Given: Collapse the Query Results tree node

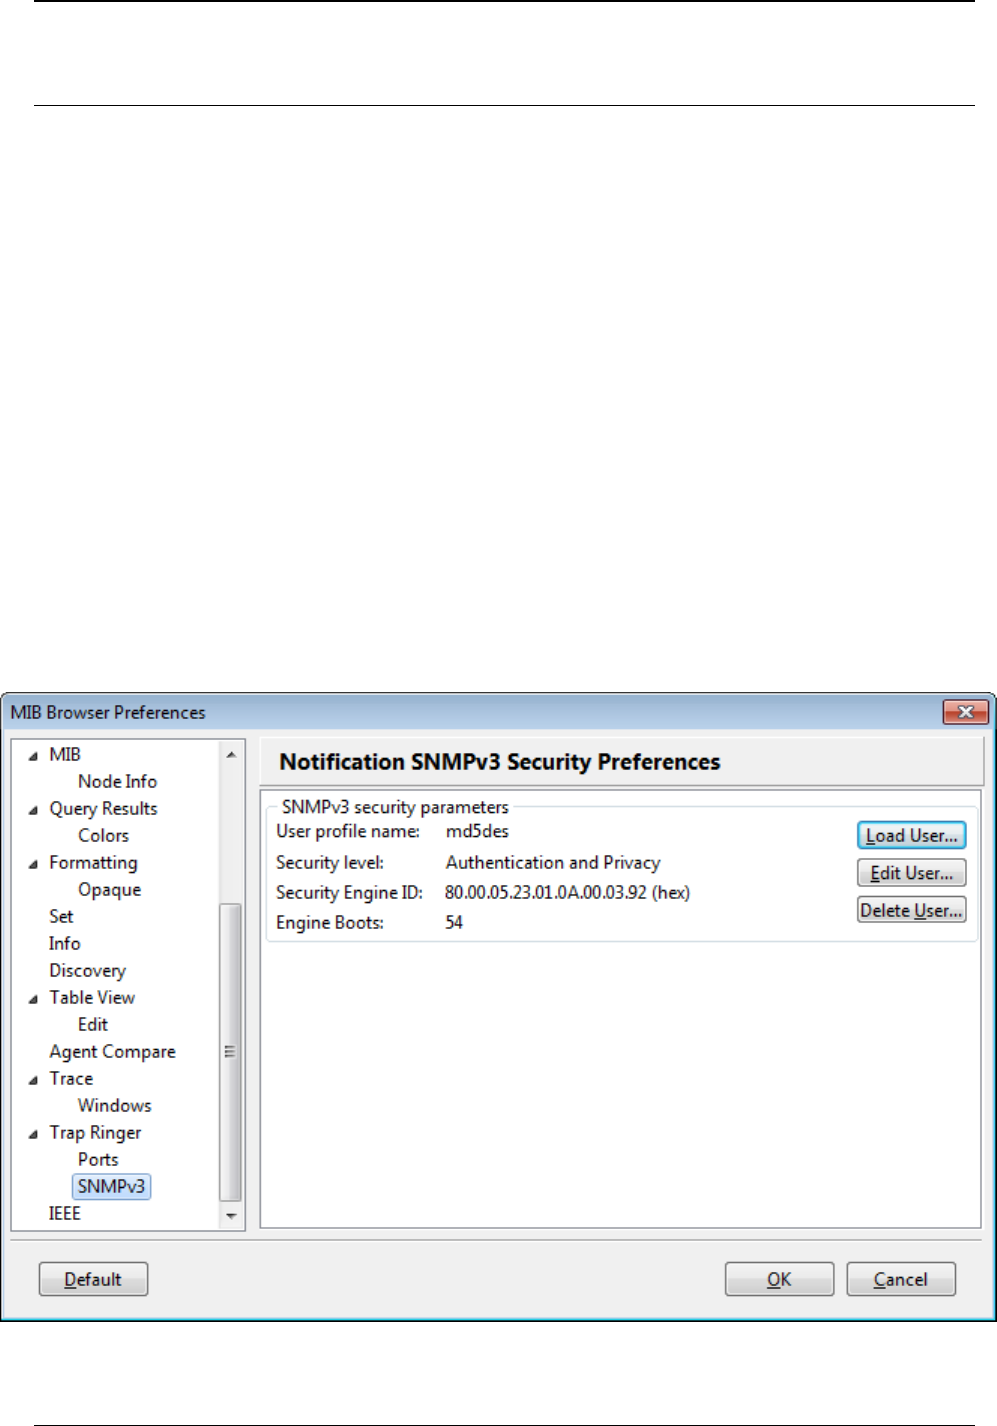Looking at the screenshot, I should point(33,810).
